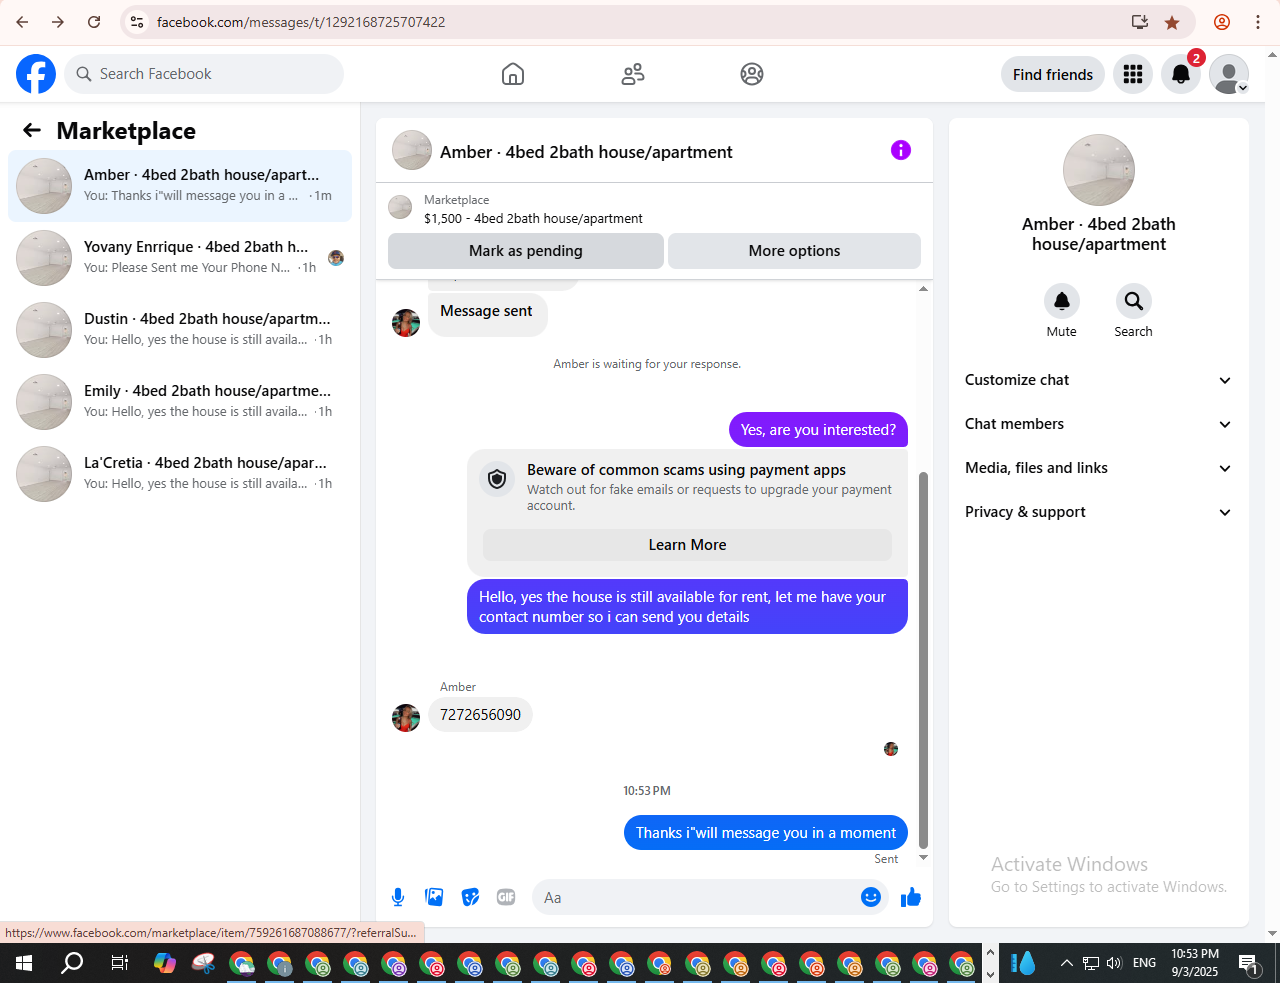Search in conversation using magnifier icon
Screen dimensions: 1280x983
click(x=1134, y=301)
